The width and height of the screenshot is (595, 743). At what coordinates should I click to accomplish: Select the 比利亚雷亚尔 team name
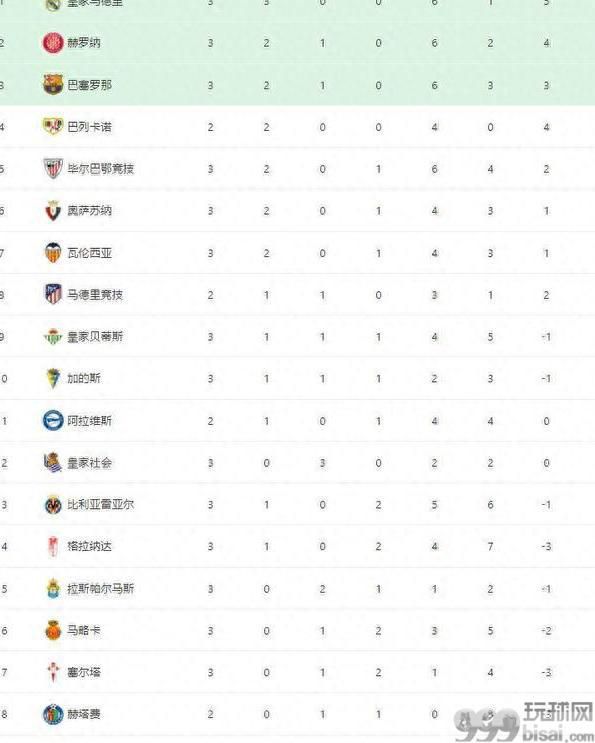point(100,505)
